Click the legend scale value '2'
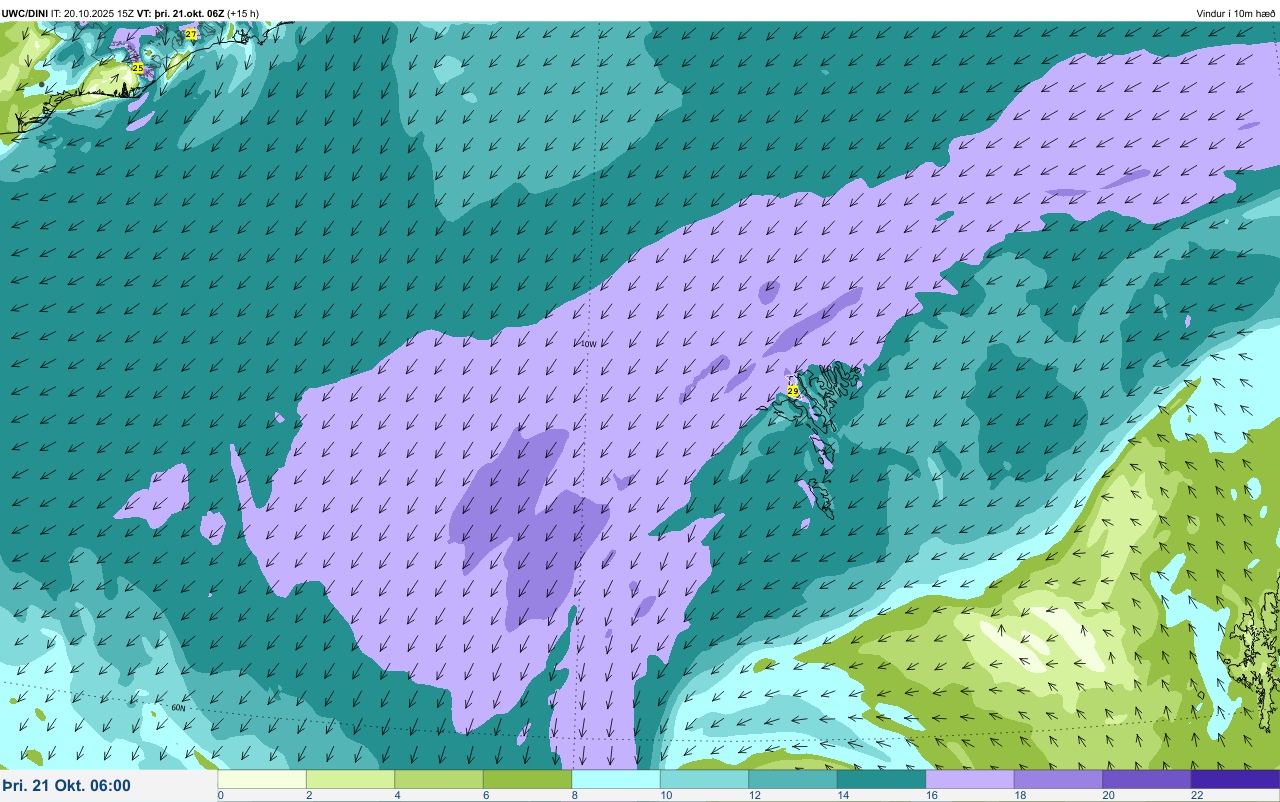The height and width of the screenshot is (802, 1280). pos(308,795)
